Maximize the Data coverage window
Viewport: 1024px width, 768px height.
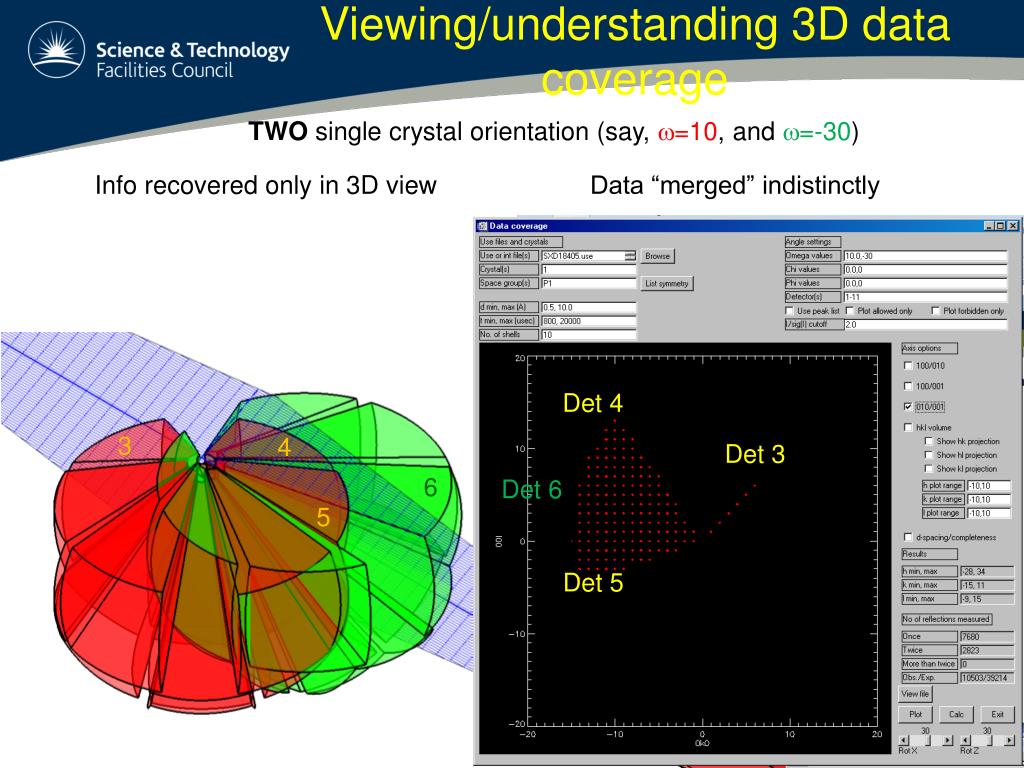tap(1000, 226)
